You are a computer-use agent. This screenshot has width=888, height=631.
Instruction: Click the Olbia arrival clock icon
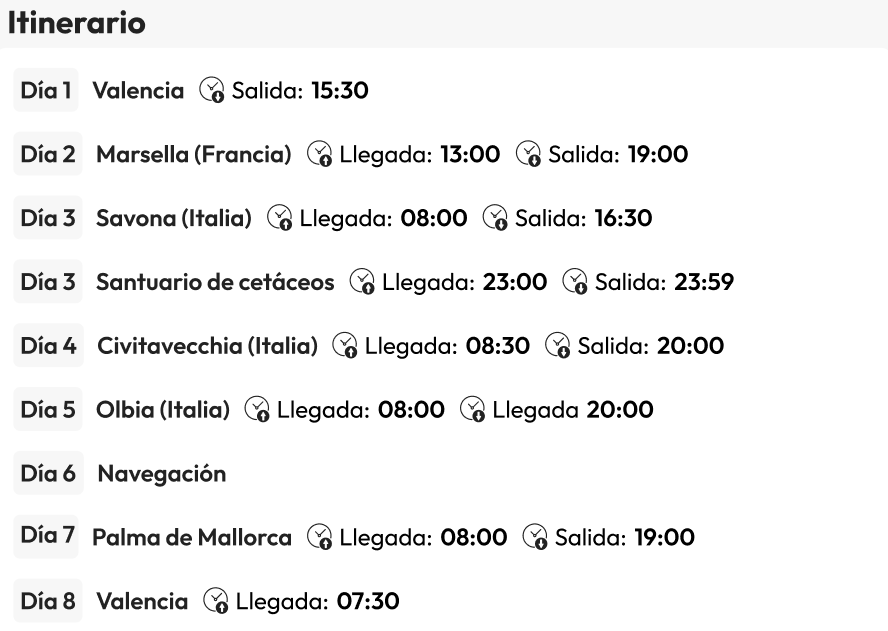point(258,410)
